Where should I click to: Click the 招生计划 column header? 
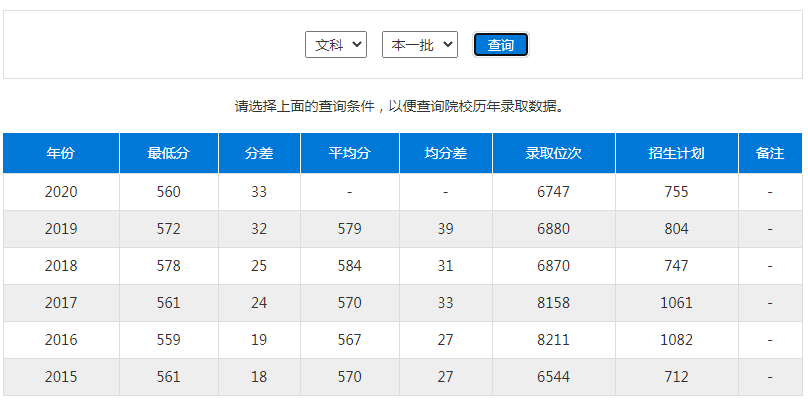click(676, 153)
